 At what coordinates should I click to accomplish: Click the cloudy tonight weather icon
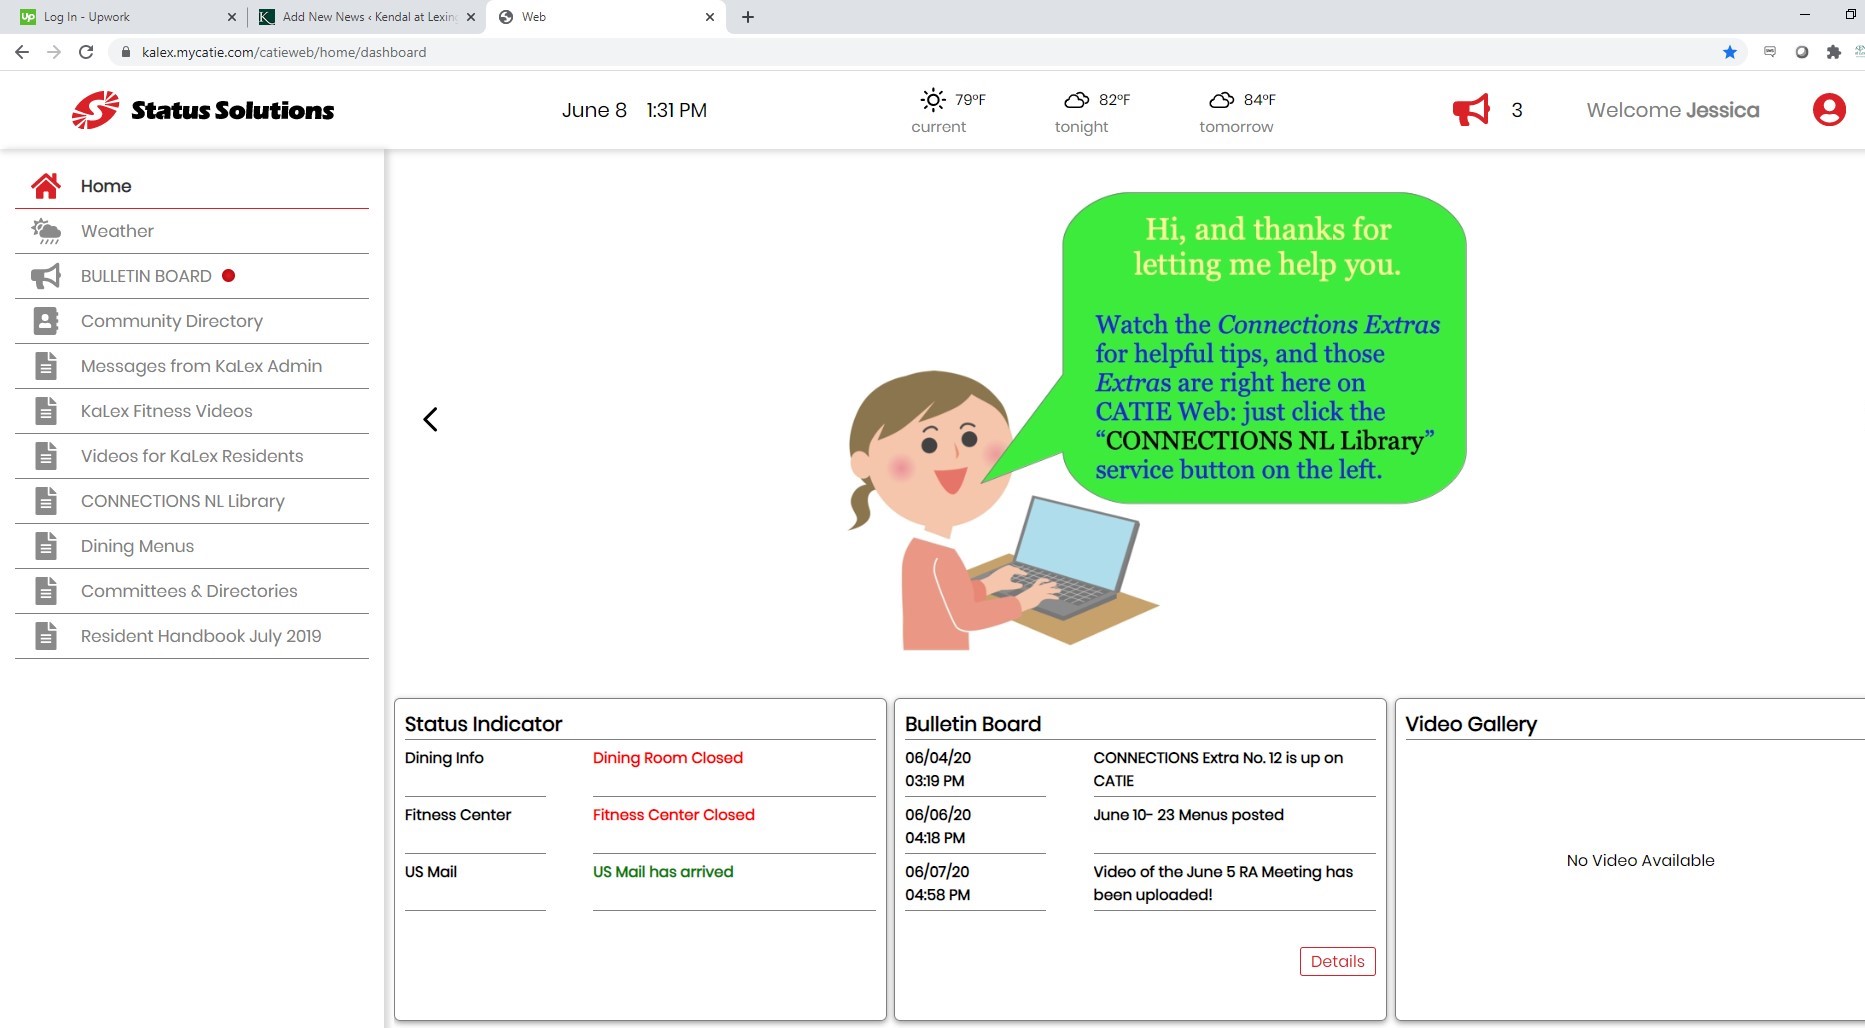tap(1076, 99)
